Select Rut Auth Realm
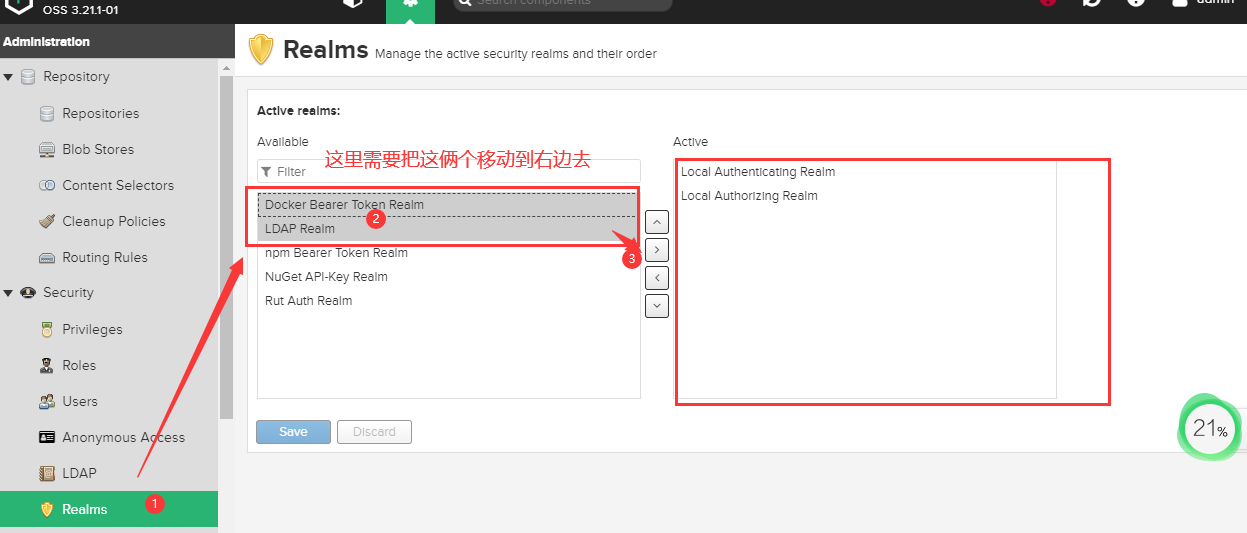 (x=448, y=301)
